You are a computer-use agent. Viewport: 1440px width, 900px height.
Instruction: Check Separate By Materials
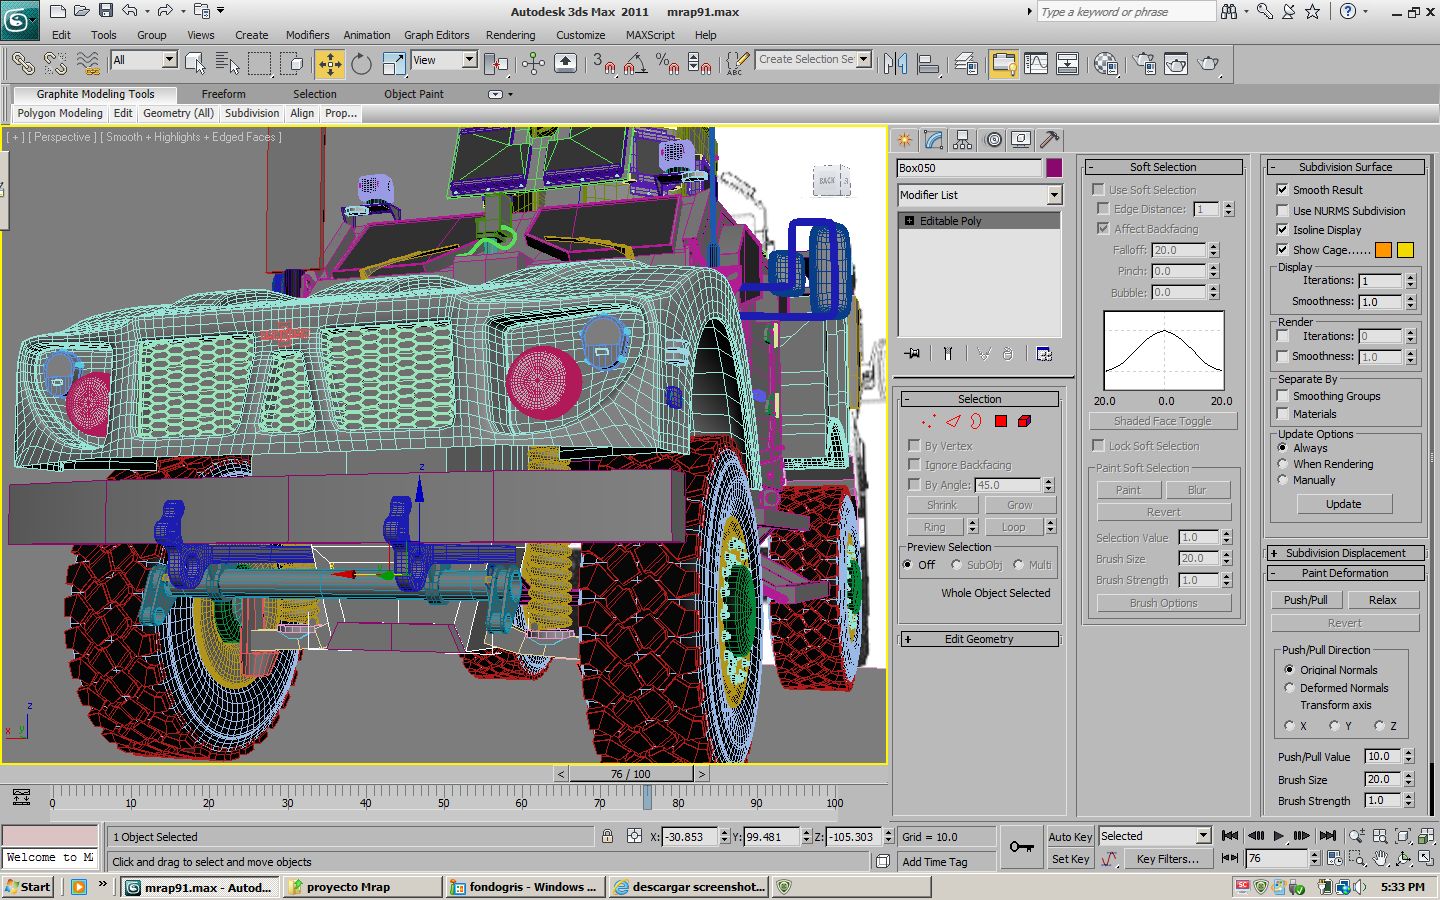click(x=1282, y=413)
